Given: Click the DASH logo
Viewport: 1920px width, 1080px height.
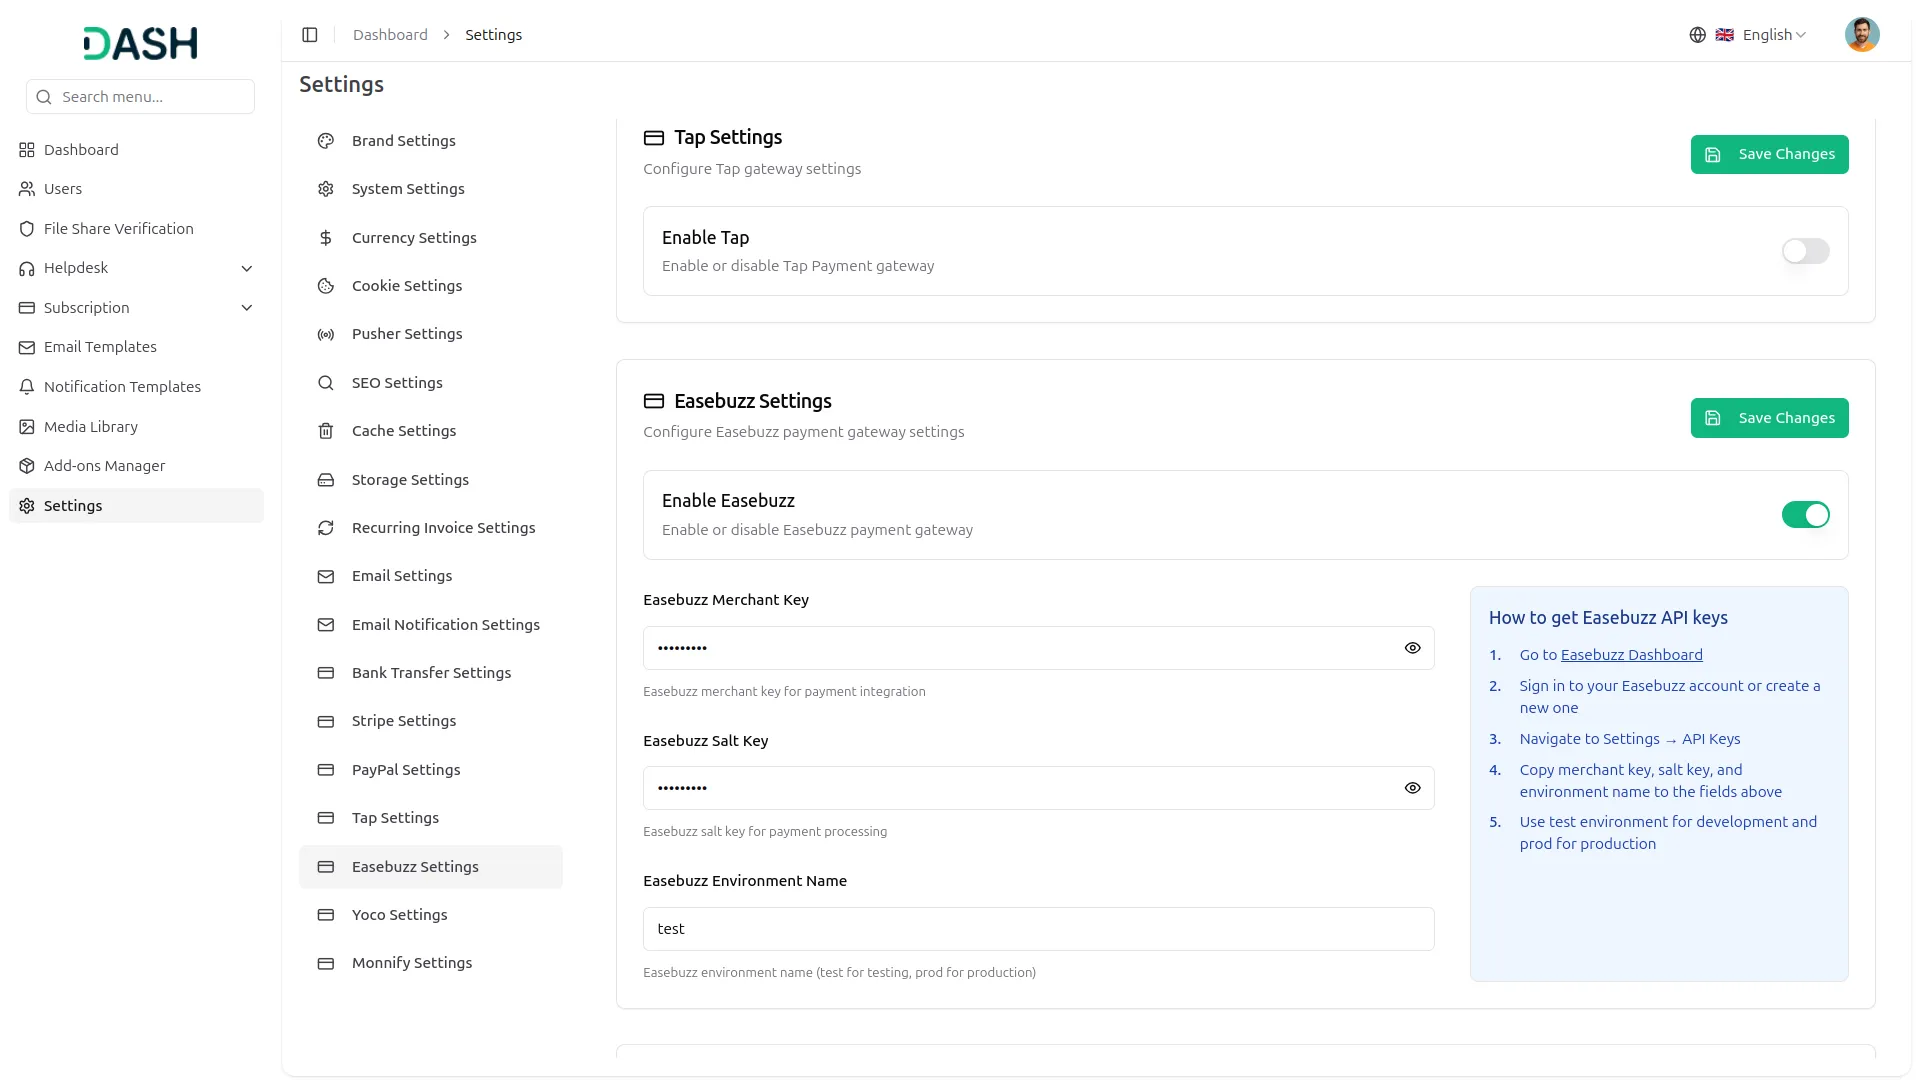Looking at the screenshot, I should tap(140, 43).
